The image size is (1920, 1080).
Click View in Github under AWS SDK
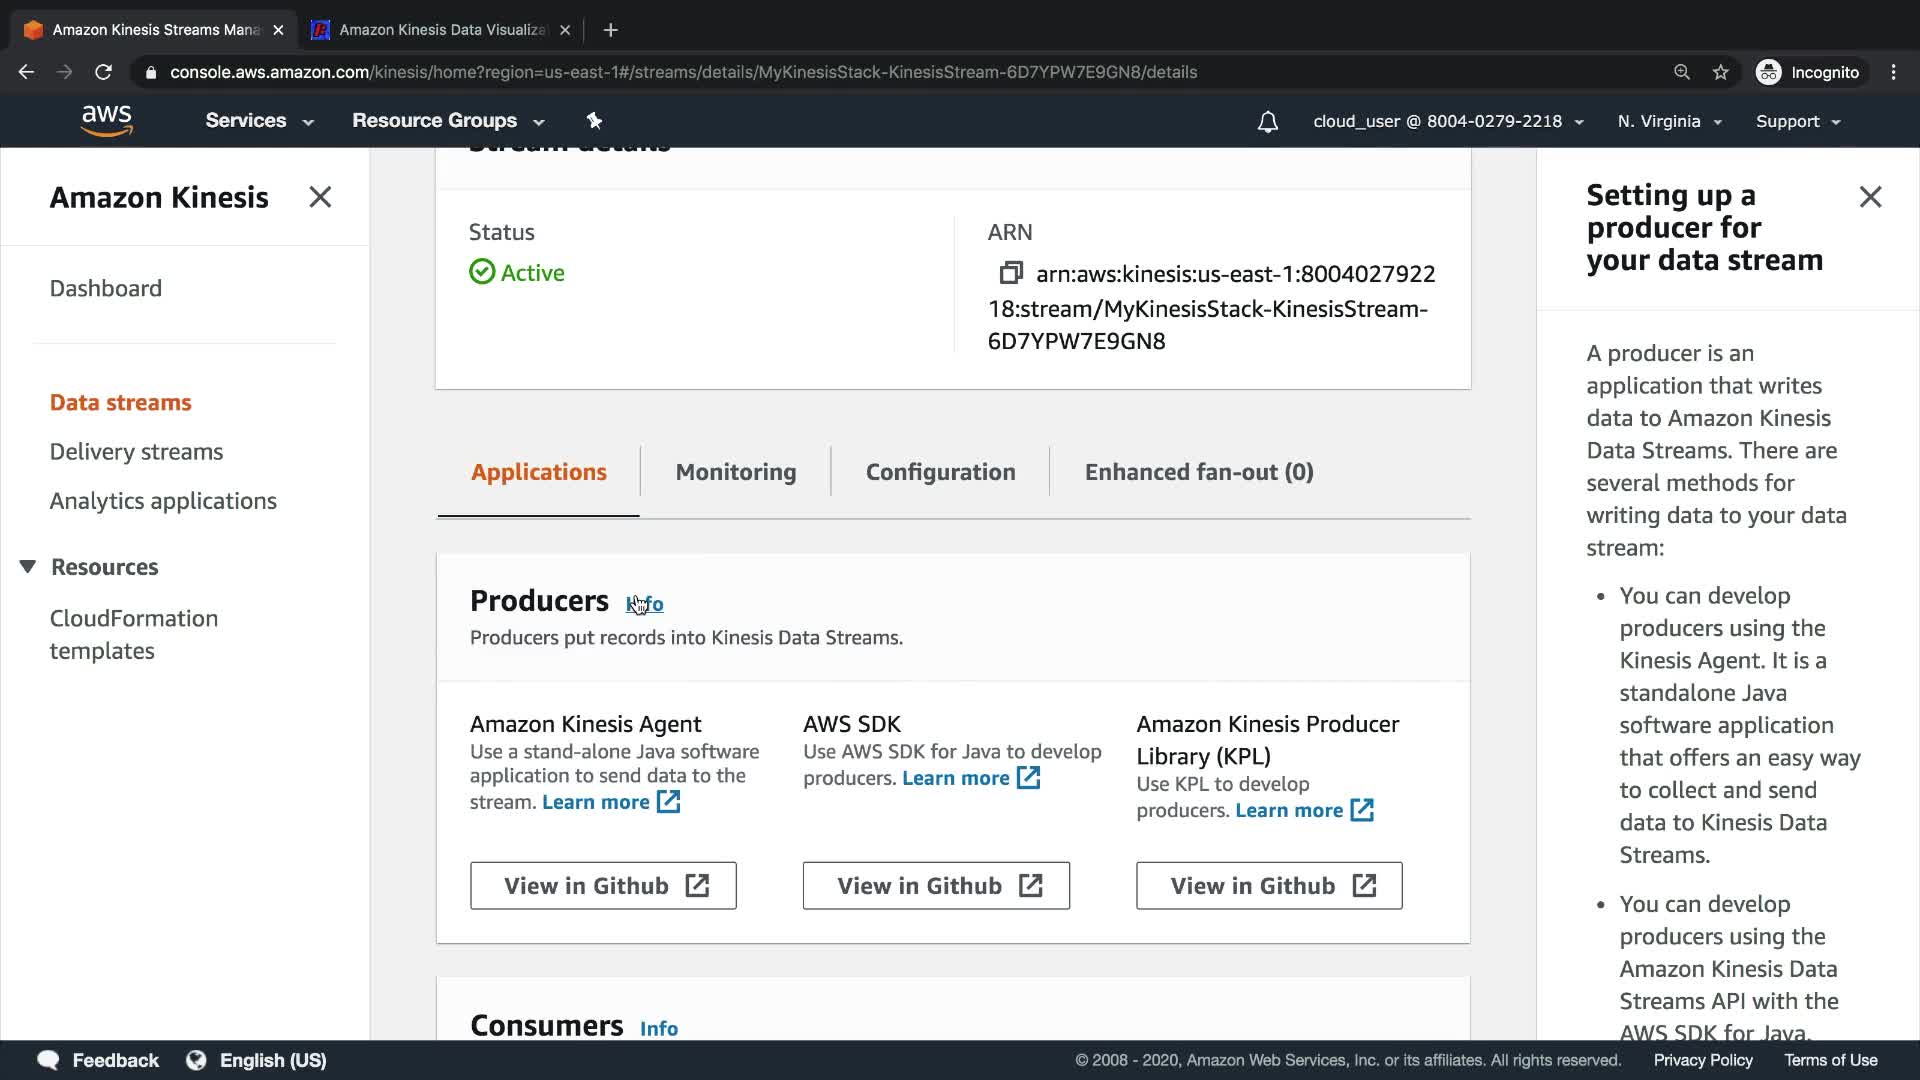936,886
